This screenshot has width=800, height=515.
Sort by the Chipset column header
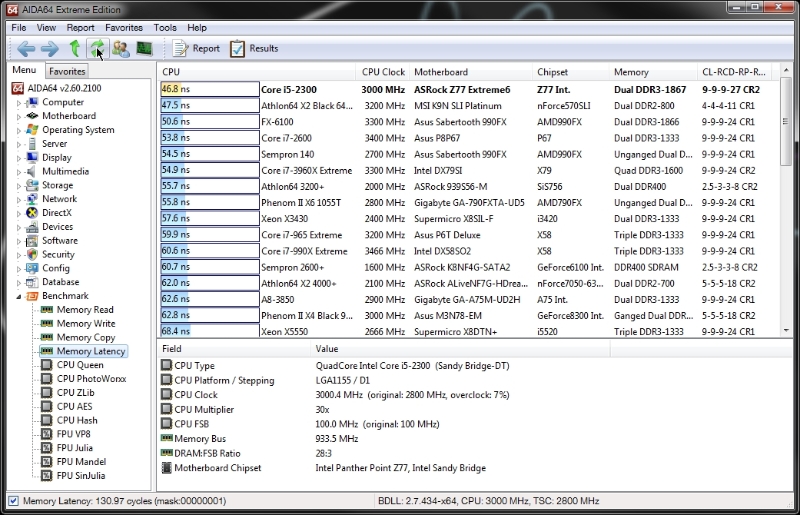pyautogui.click(x=570, y=72)
